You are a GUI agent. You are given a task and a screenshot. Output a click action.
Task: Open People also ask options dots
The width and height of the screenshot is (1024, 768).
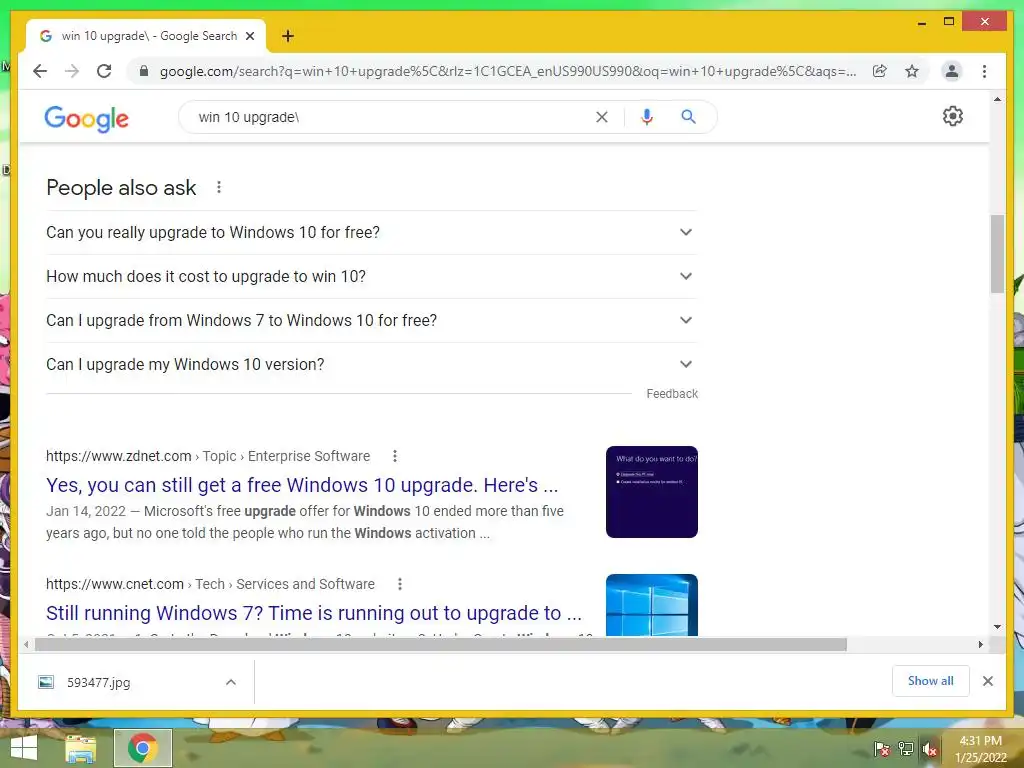coord(219,187)
